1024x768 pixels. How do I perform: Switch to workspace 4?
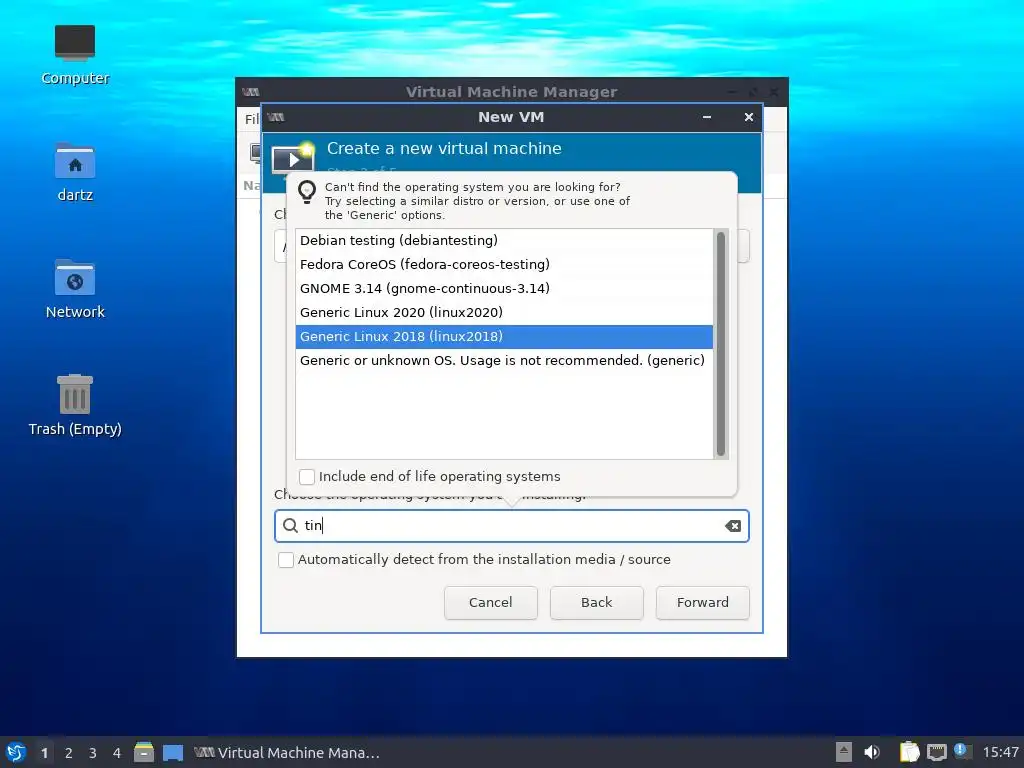tap(117, 753)
